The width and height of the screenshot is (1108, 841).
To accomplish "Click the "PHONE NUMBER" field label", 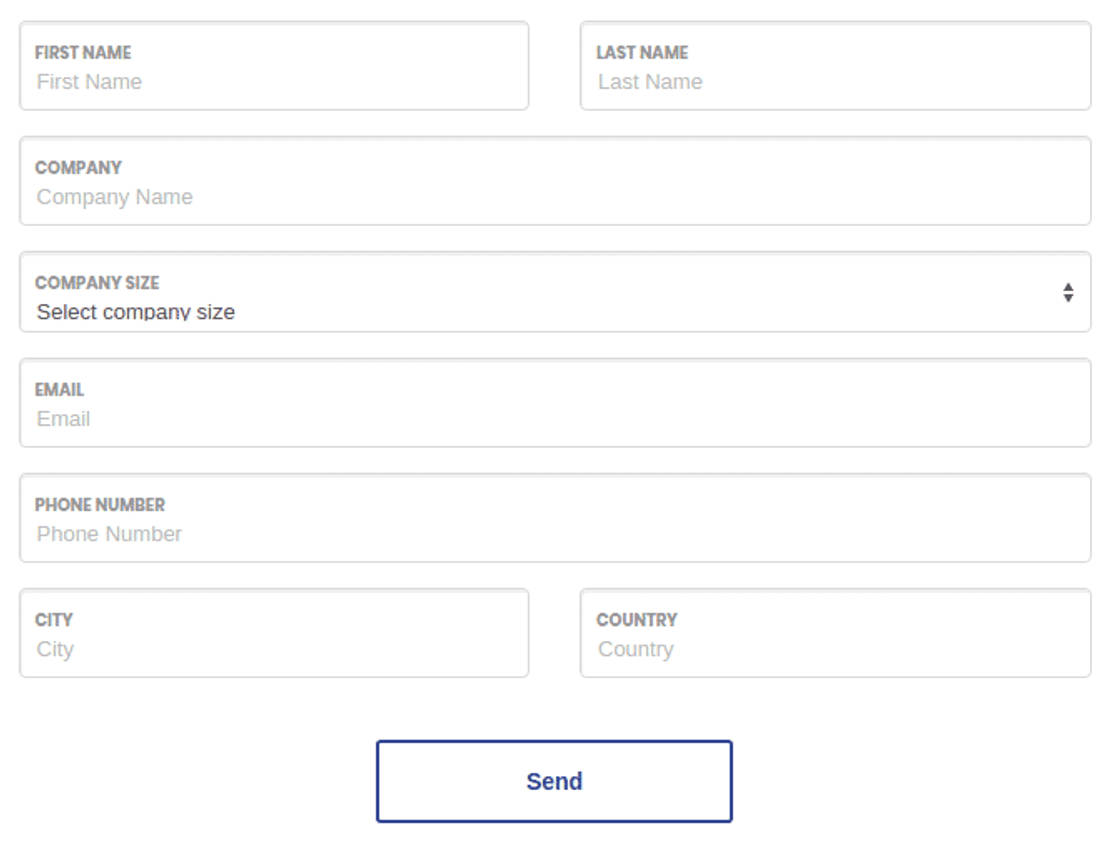I will [x=100, y=505].
